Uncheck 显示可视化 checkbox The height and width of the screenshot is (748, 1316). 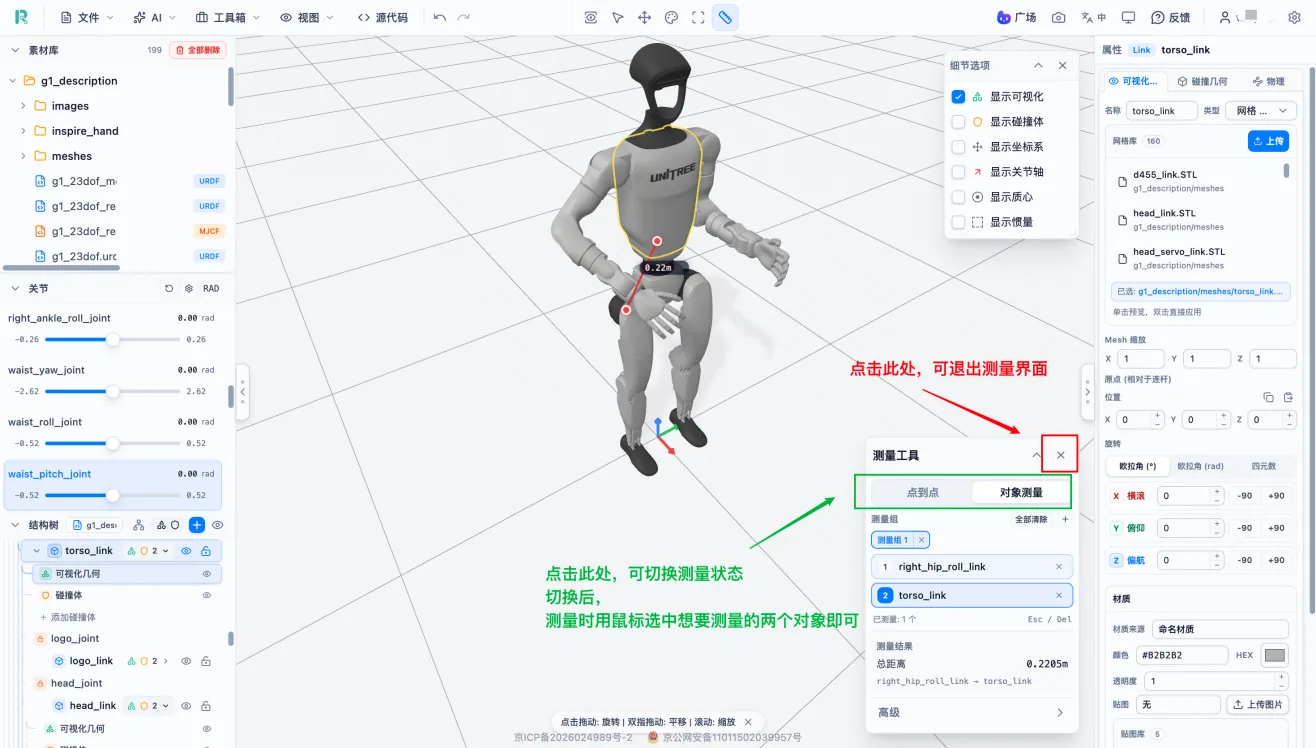tap(958, 97)
